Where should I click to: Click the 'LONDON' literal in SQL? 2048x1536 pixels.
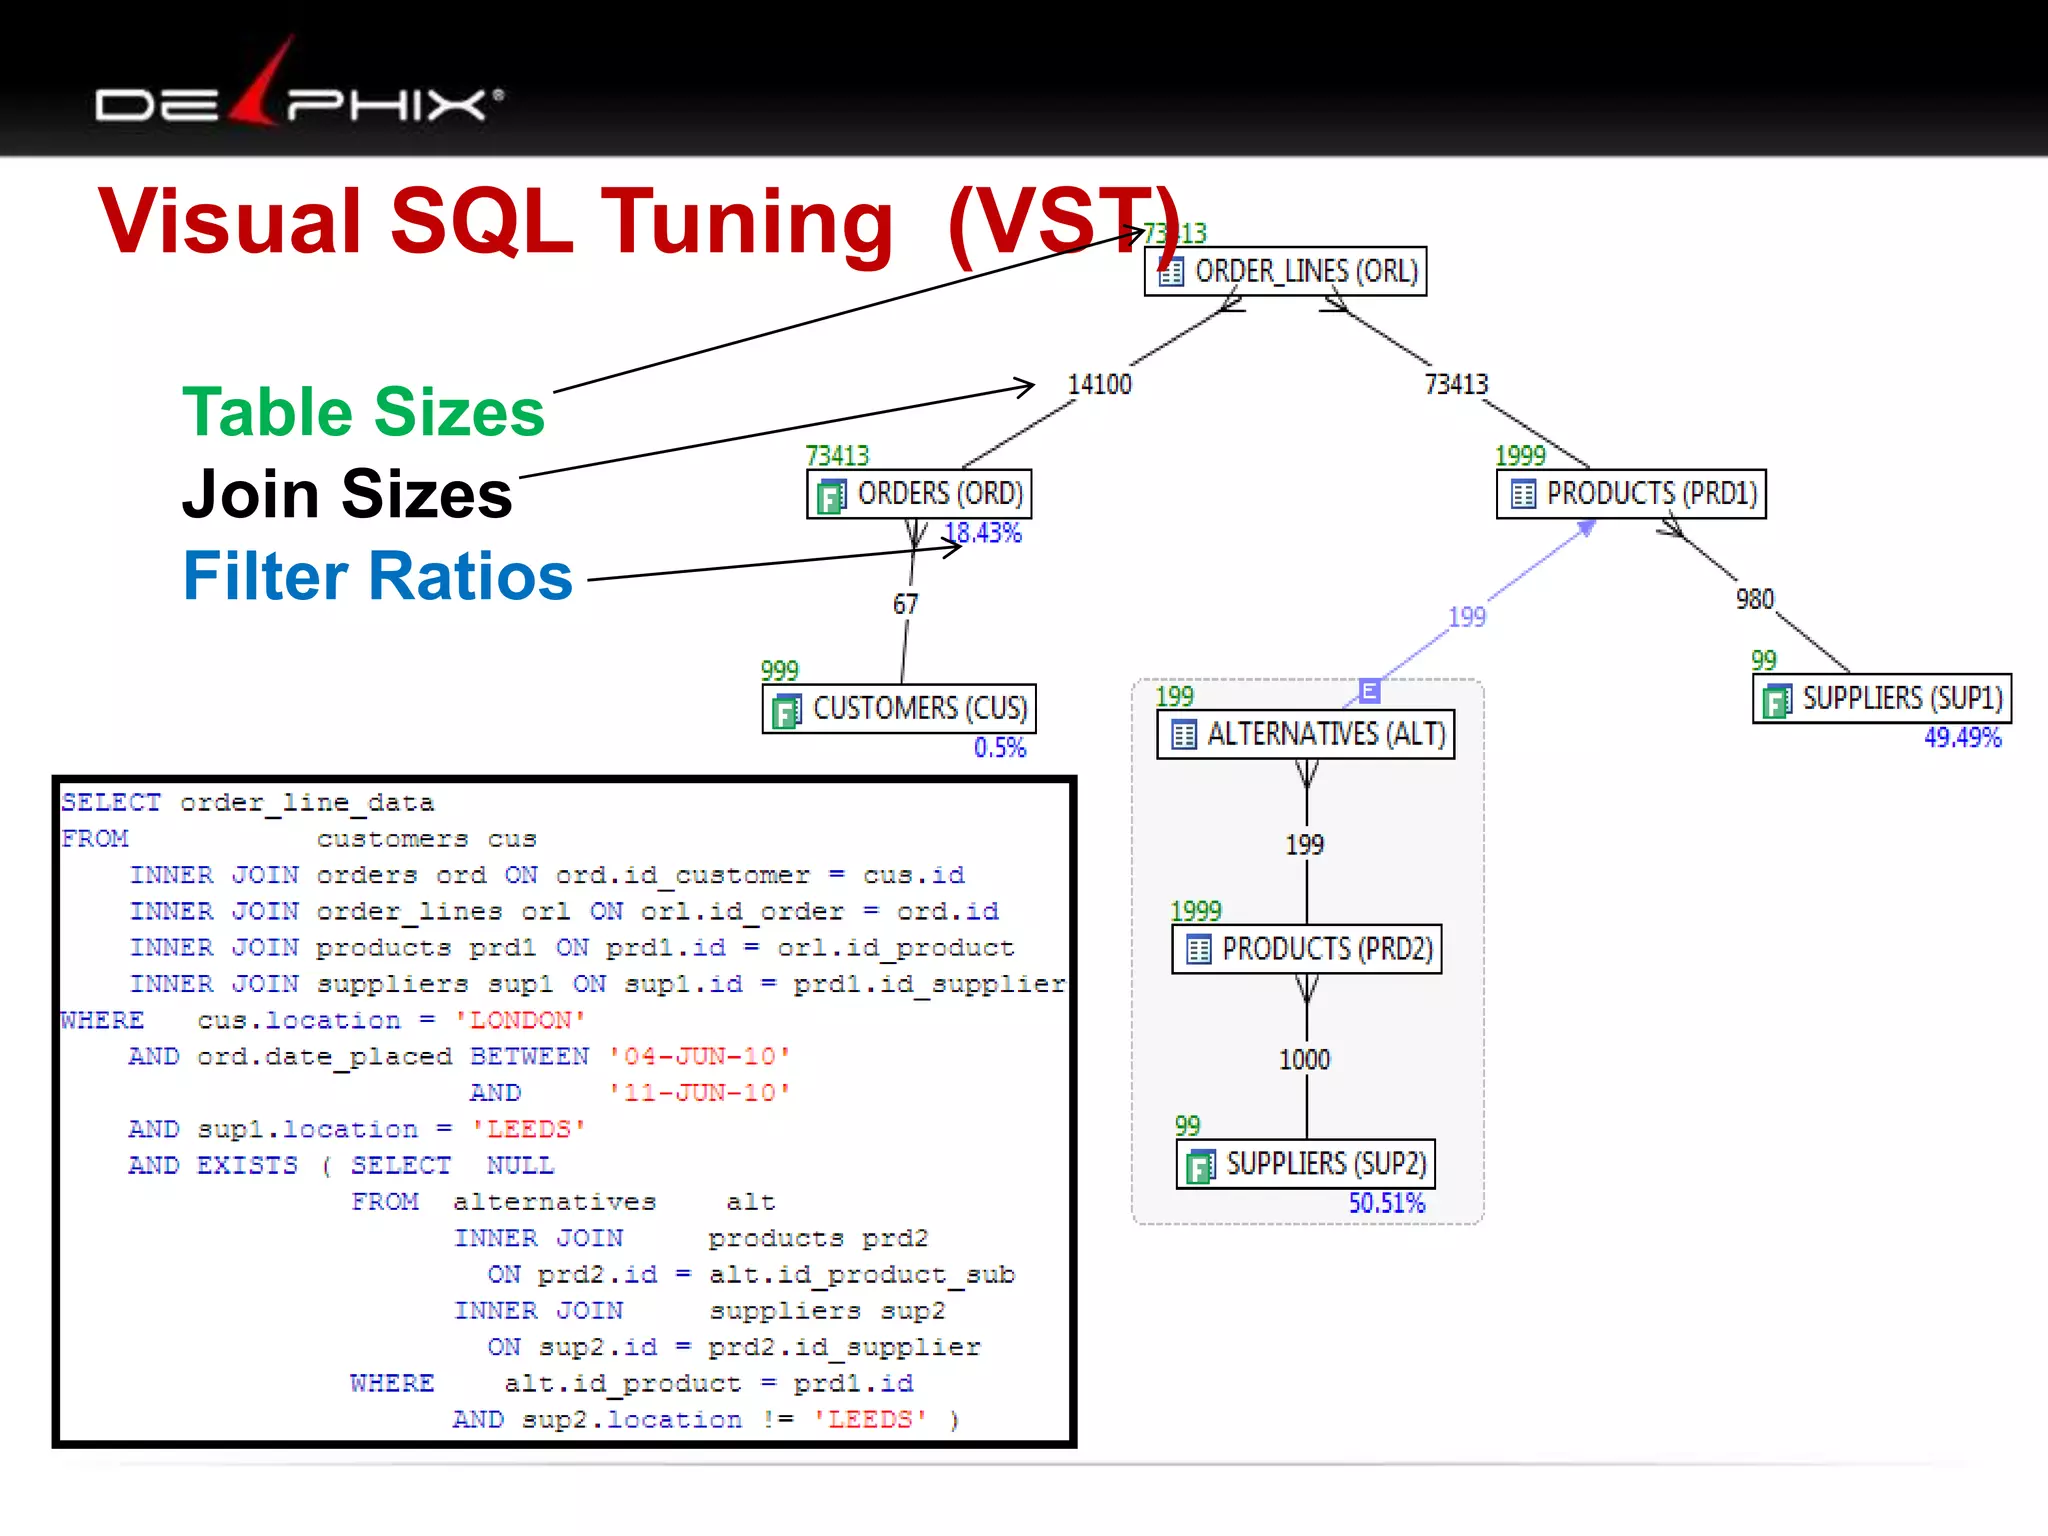(x=520, y=1020)
